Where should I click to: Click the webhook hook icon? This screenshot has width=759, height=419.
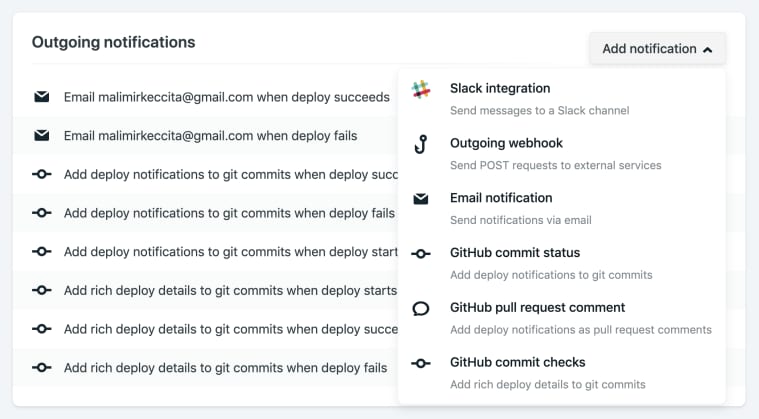pyautogui.click(x=421, y=144)
